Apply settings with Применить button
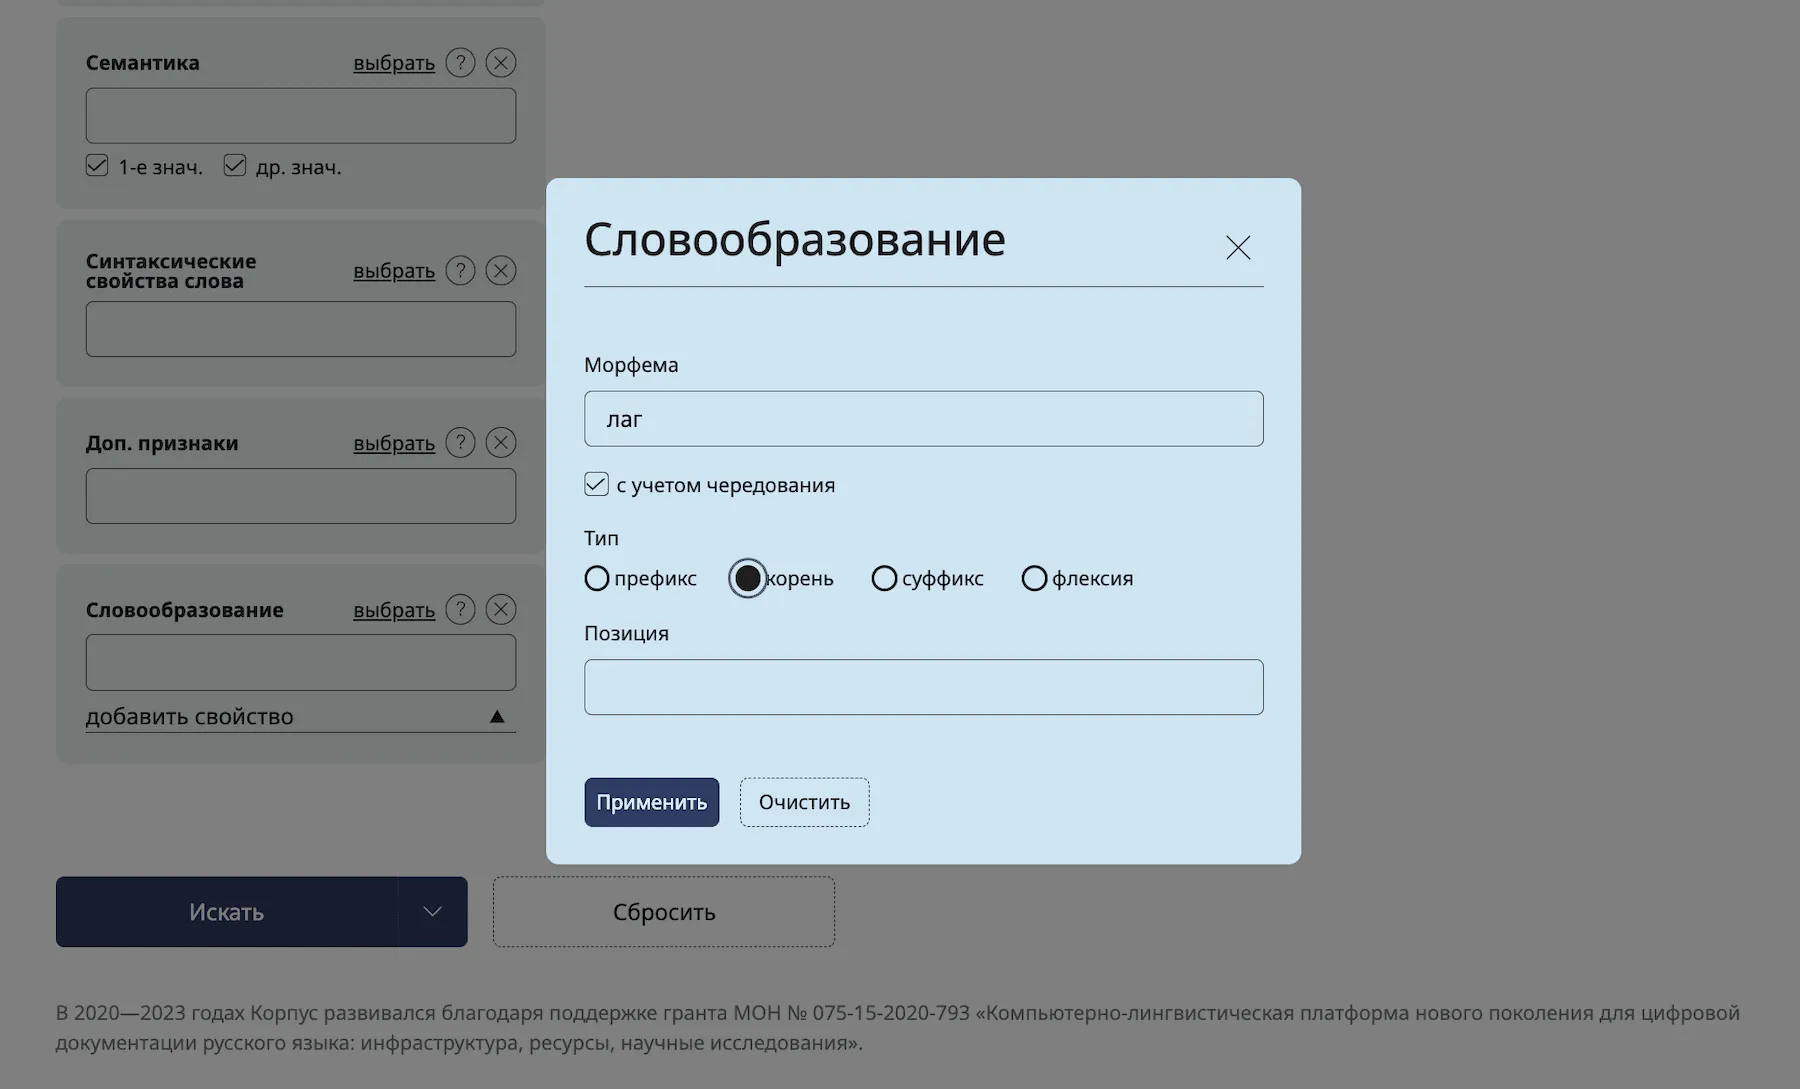This screenshot has height=1089, width=1800. click(x=652, y=802)
